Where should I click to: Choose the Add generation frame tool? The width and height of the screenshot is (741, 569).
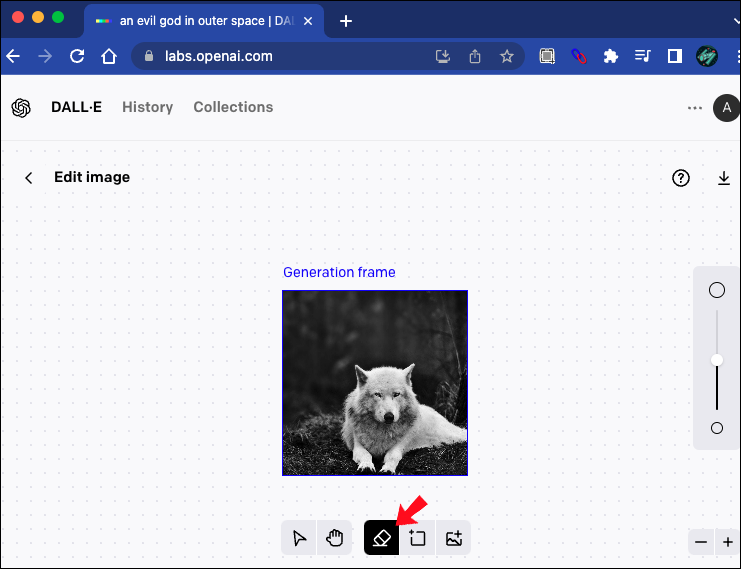click(417, 538)
